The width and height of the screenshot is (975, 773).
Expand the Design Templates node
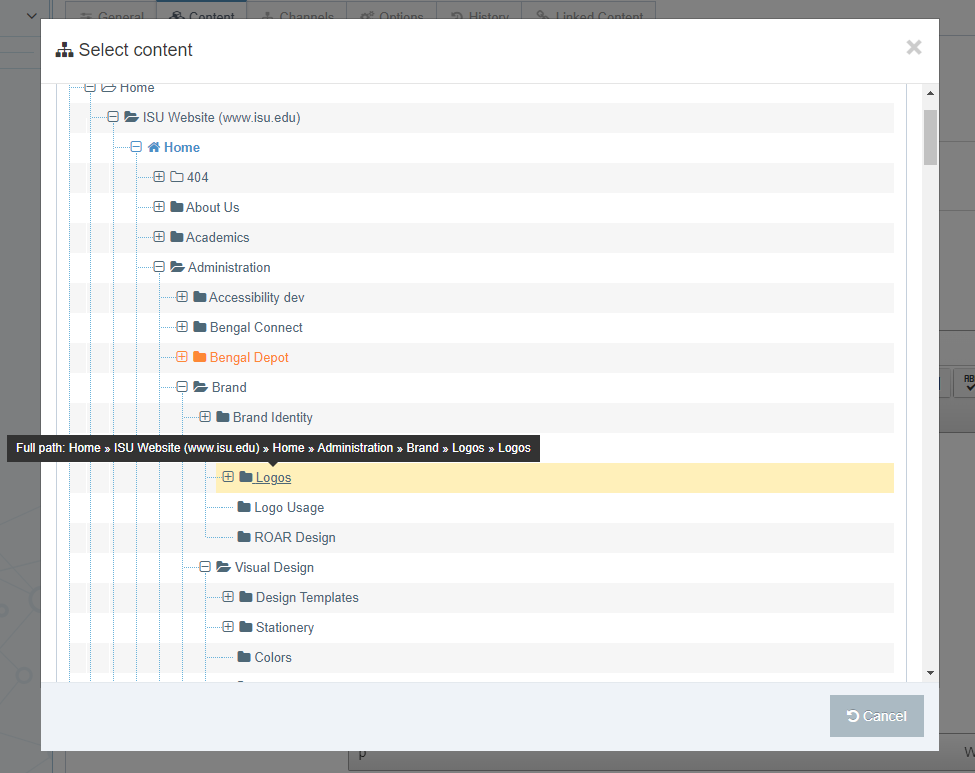(x=228, y=597)
